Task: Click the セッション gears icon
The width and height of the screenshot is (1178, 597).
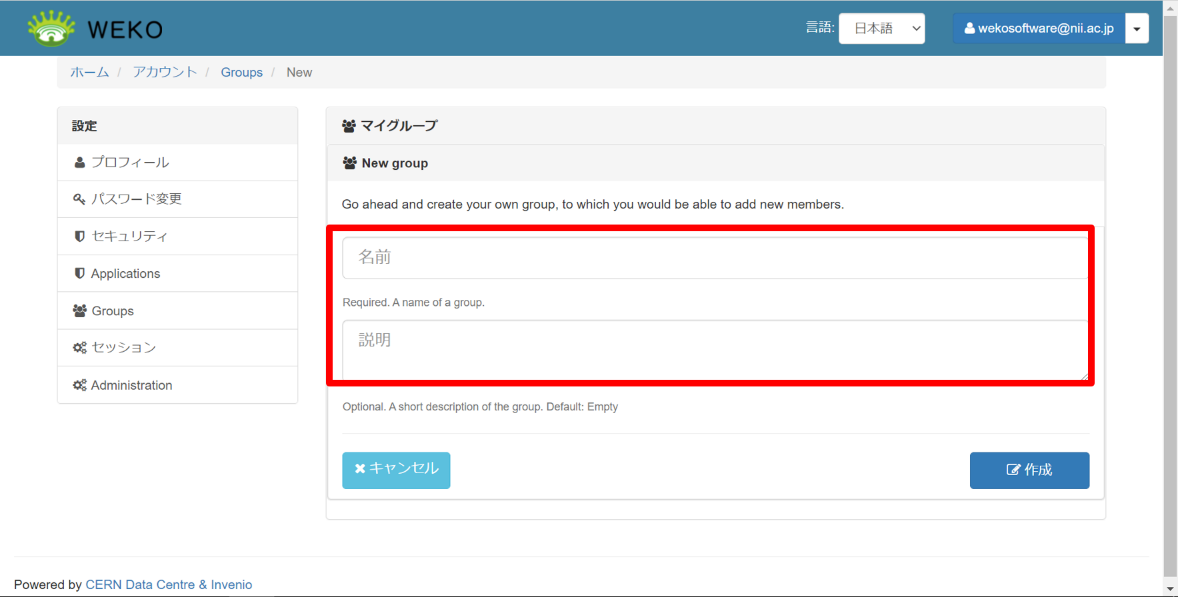Action: click(79, 348)
